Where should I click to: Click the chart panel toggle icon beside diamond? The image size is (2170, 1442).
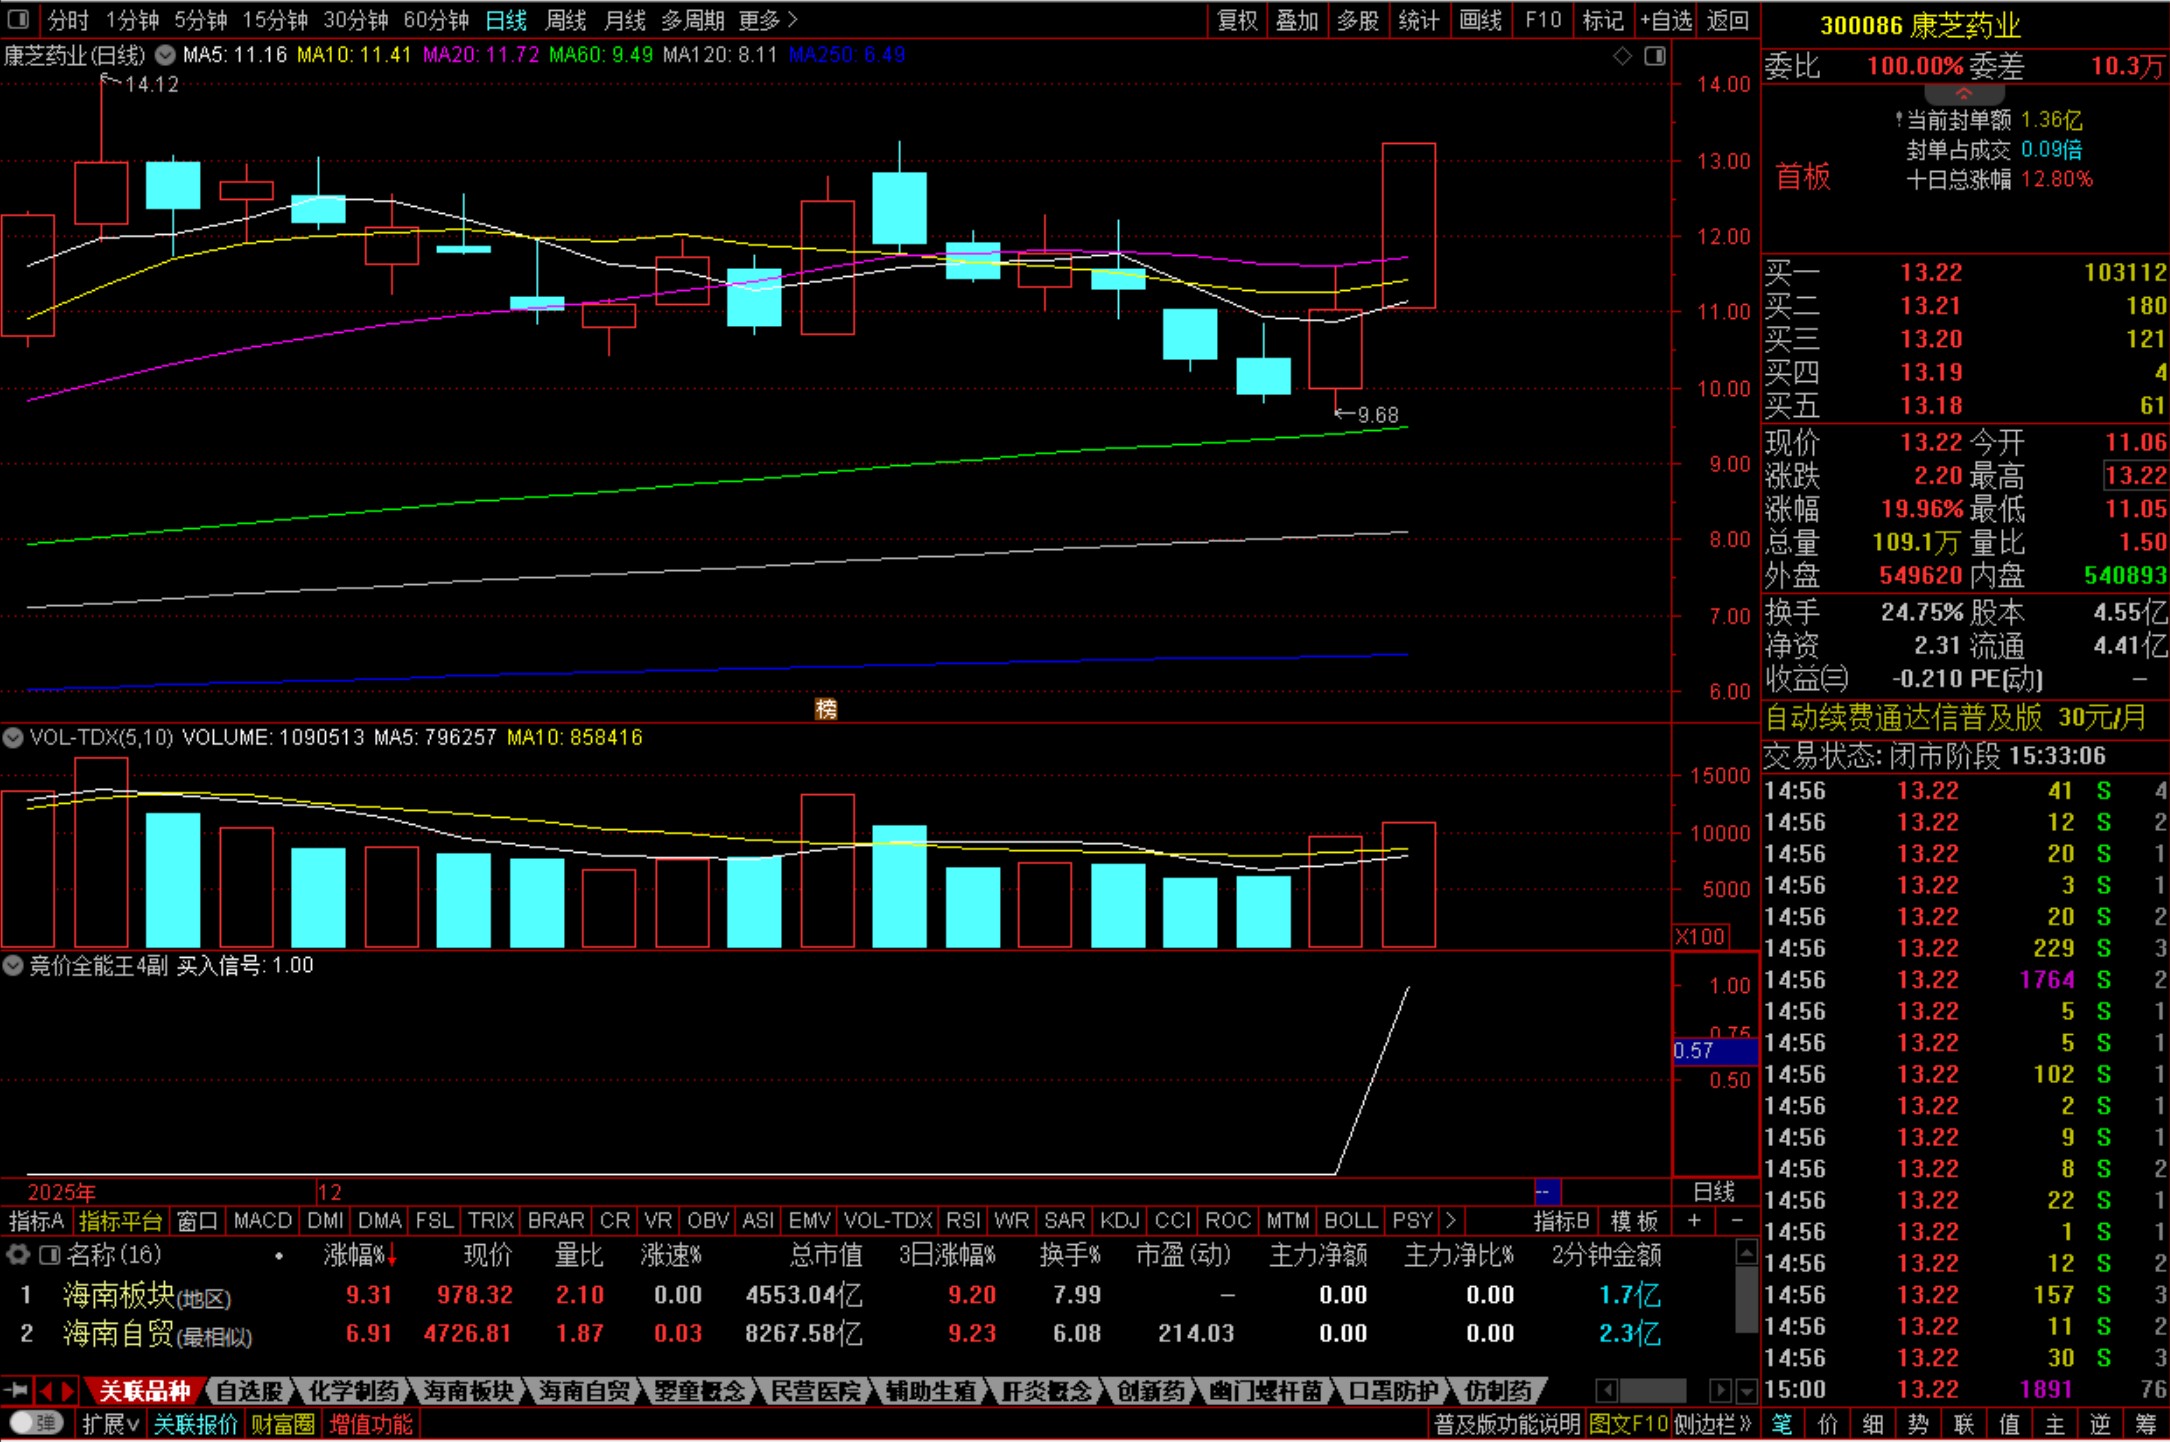tap(1655, 56)
